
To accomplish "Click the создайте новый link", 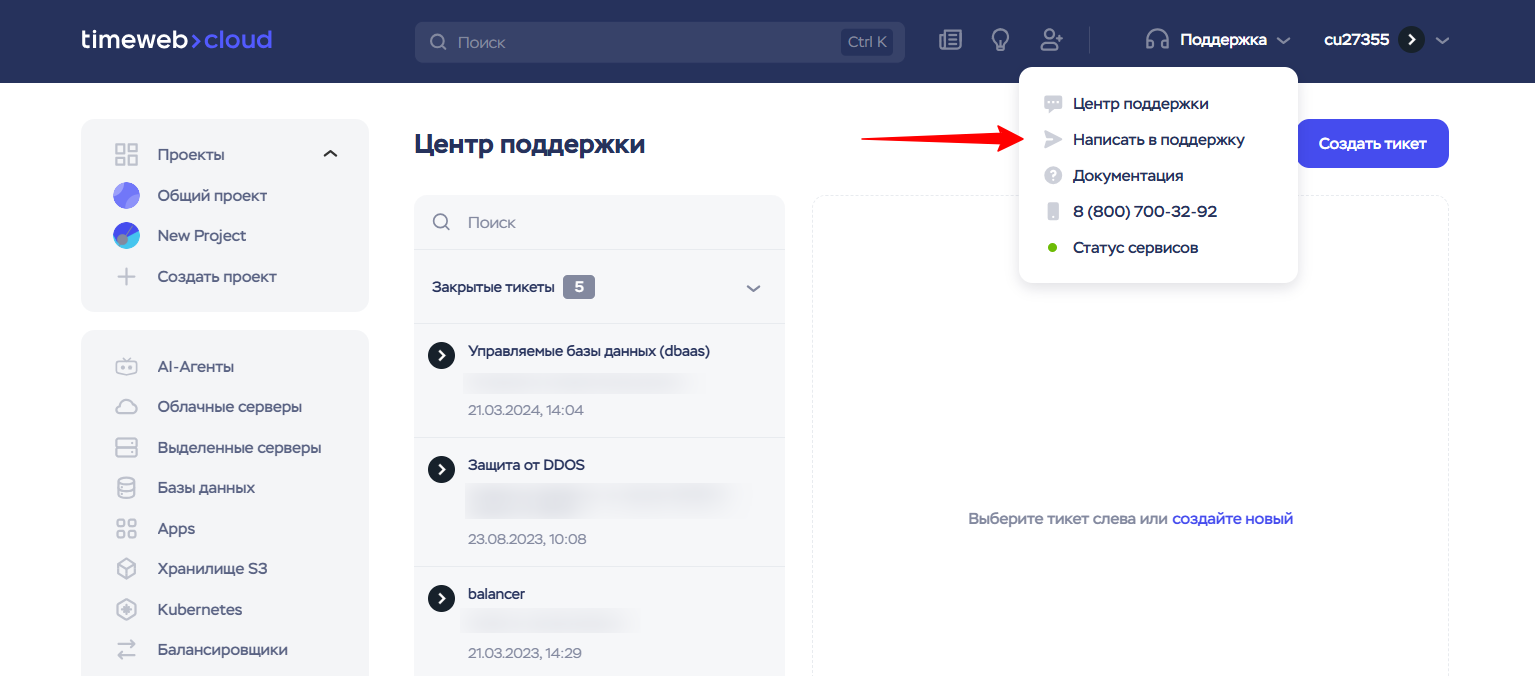I will point(1232,519).
